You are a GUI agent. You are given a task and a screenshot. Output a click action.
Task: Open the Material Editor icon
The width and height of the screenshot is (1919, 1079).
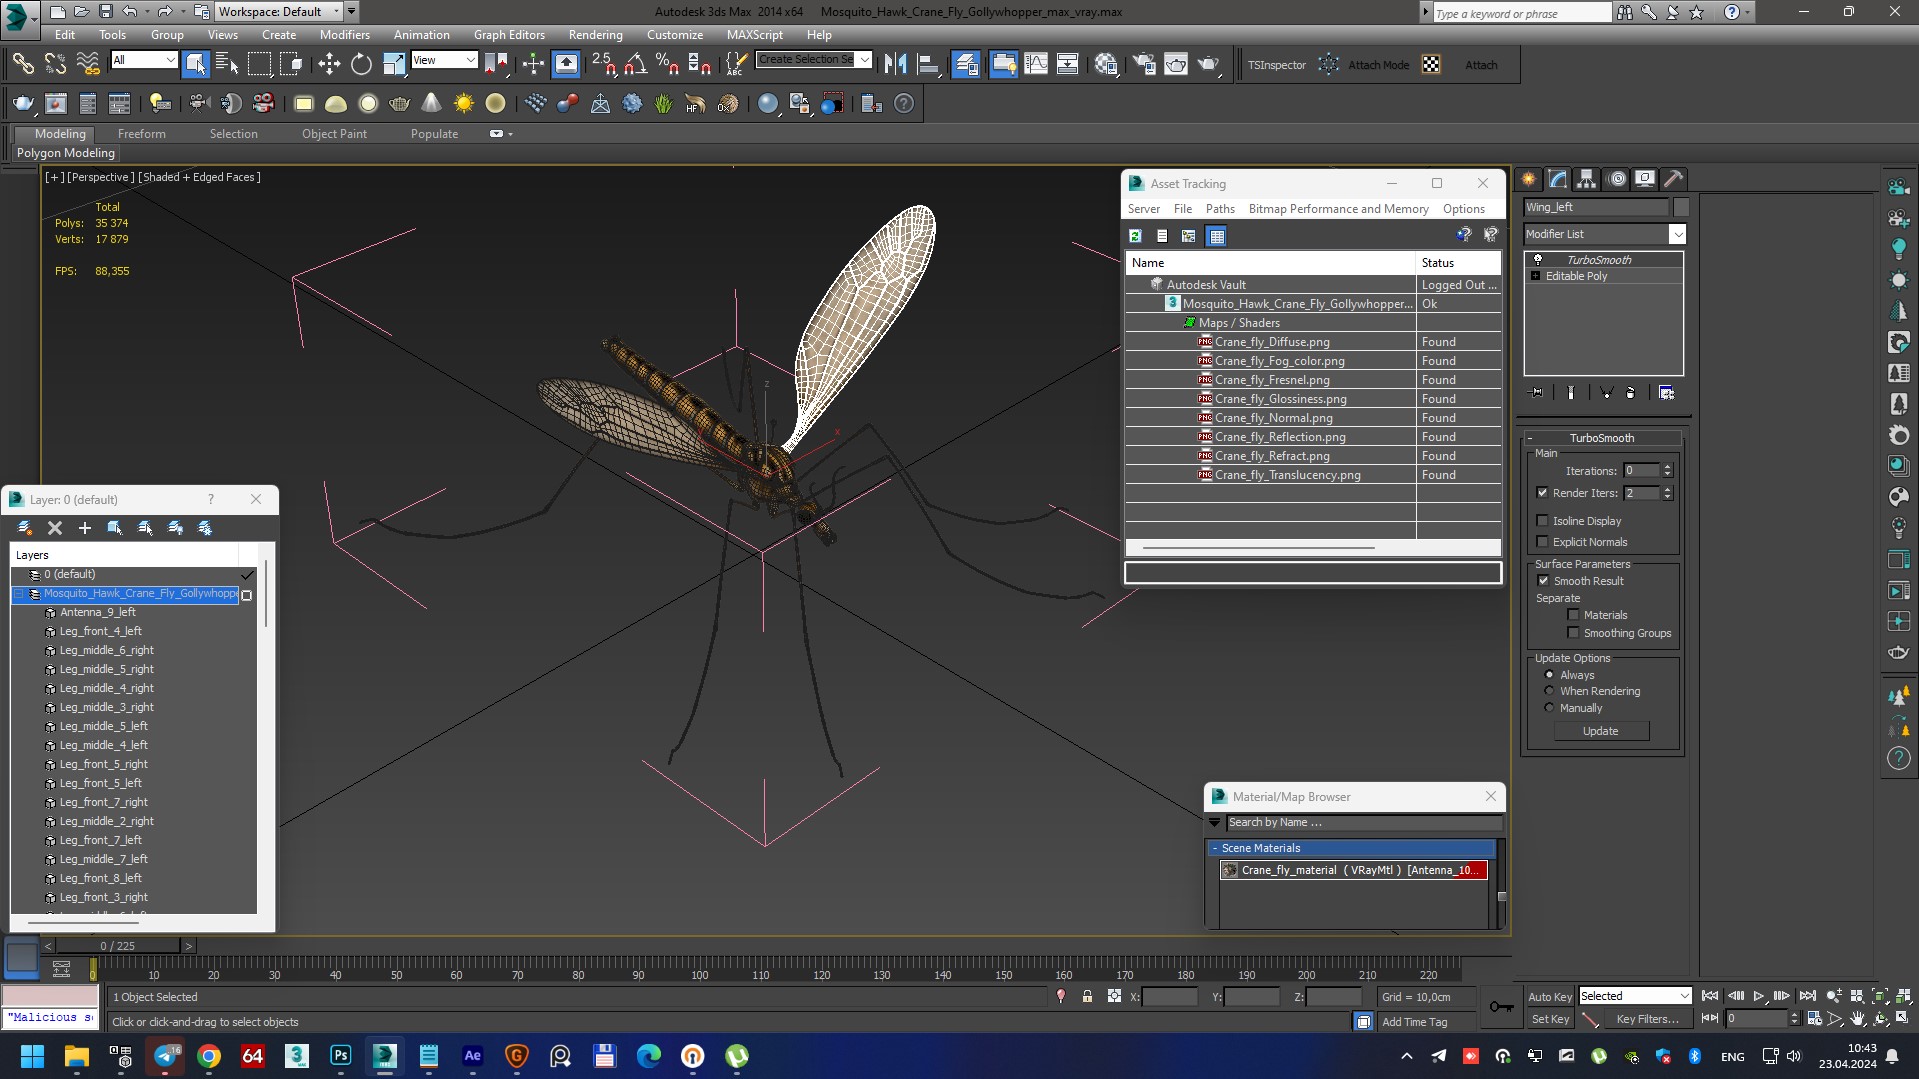(1105, 65)
